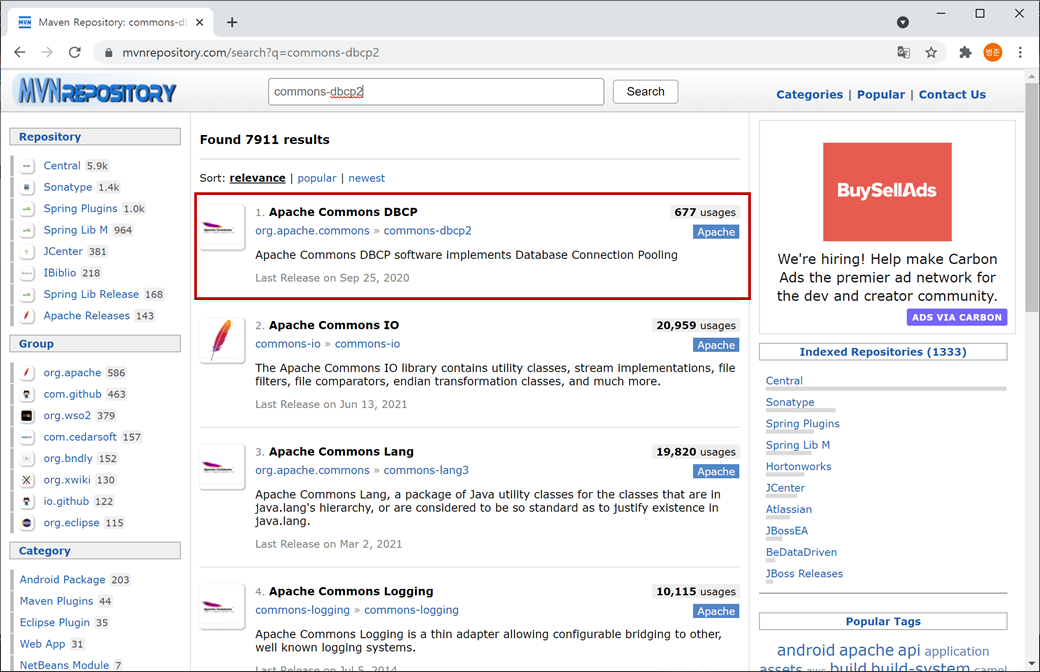This screenshot has height=672, width=1040.
Task: Filter by Android Package category
Action: coord(62,580)
